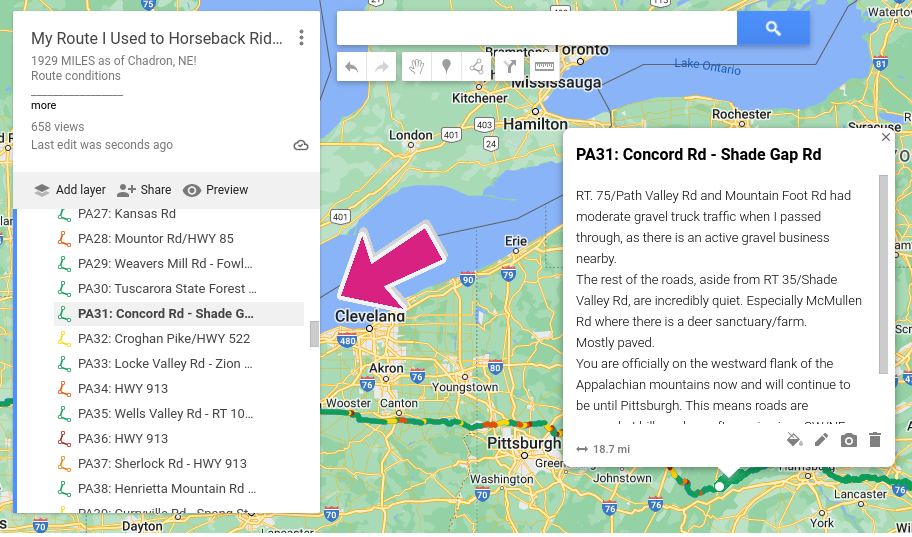Edit PA31 with the pencil icon
The image size is (912, 537).
[821, 440]
